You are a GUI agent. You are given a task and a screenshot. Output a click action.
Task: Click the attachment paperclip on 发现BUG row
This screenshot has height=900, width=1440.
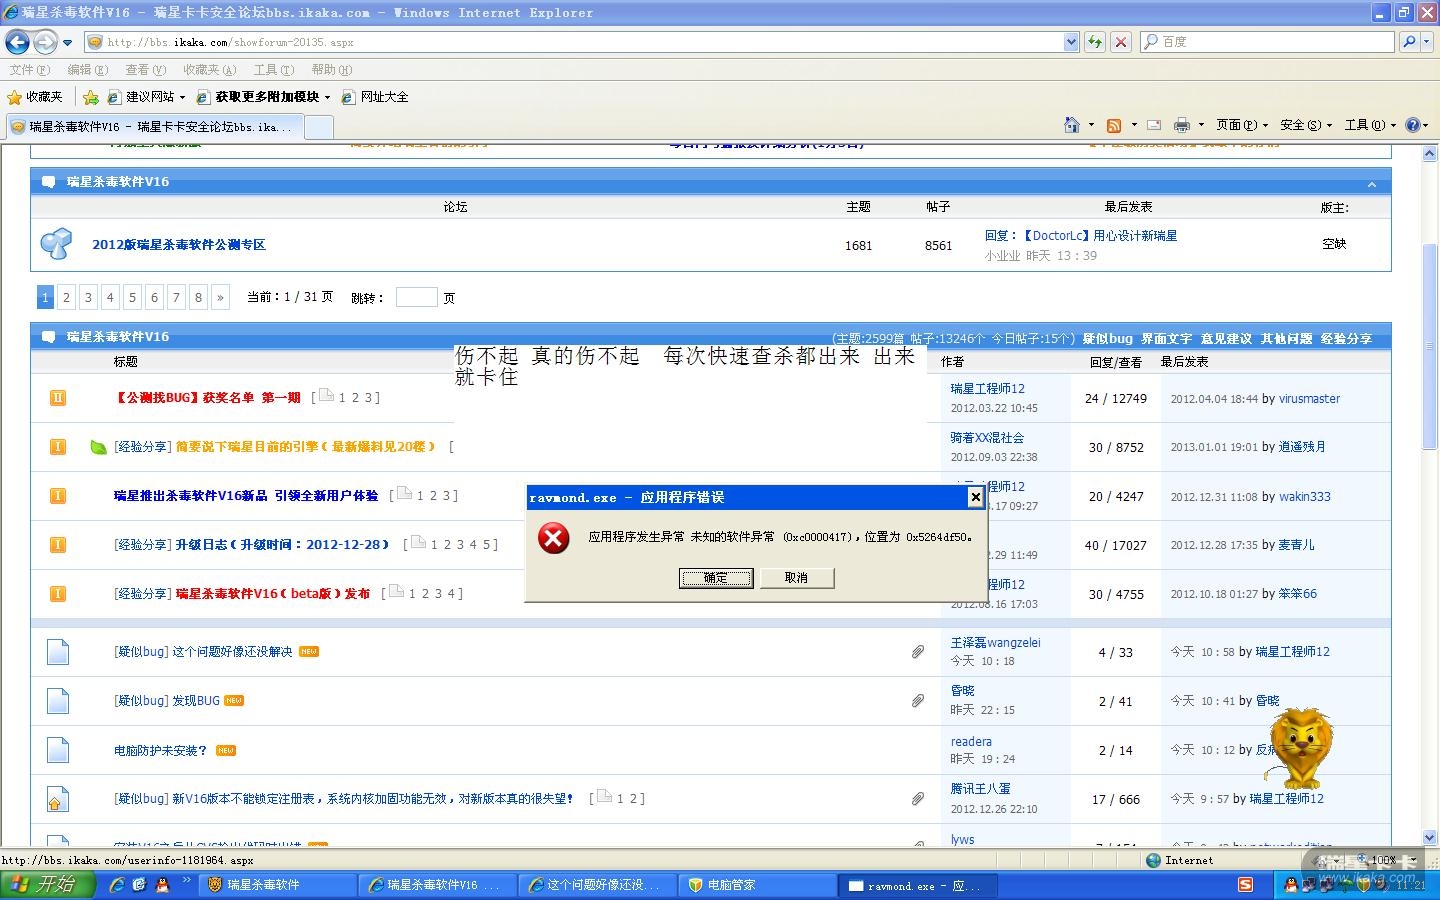[917, 701]
